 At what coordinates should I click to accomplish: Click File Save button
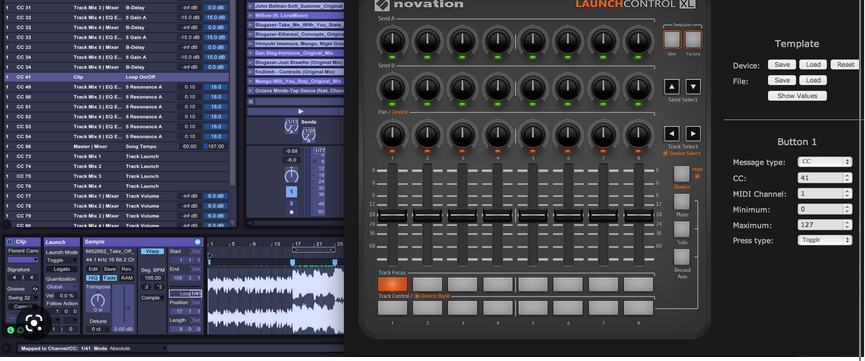(x=782, y=80)
